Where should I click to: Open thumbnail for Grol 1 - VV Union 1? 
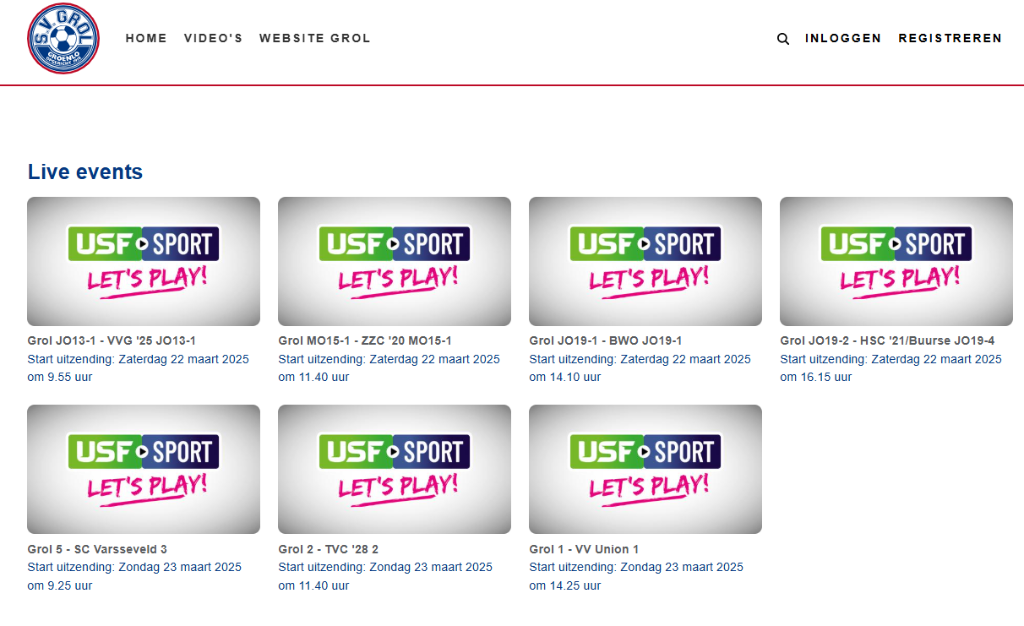645,469
